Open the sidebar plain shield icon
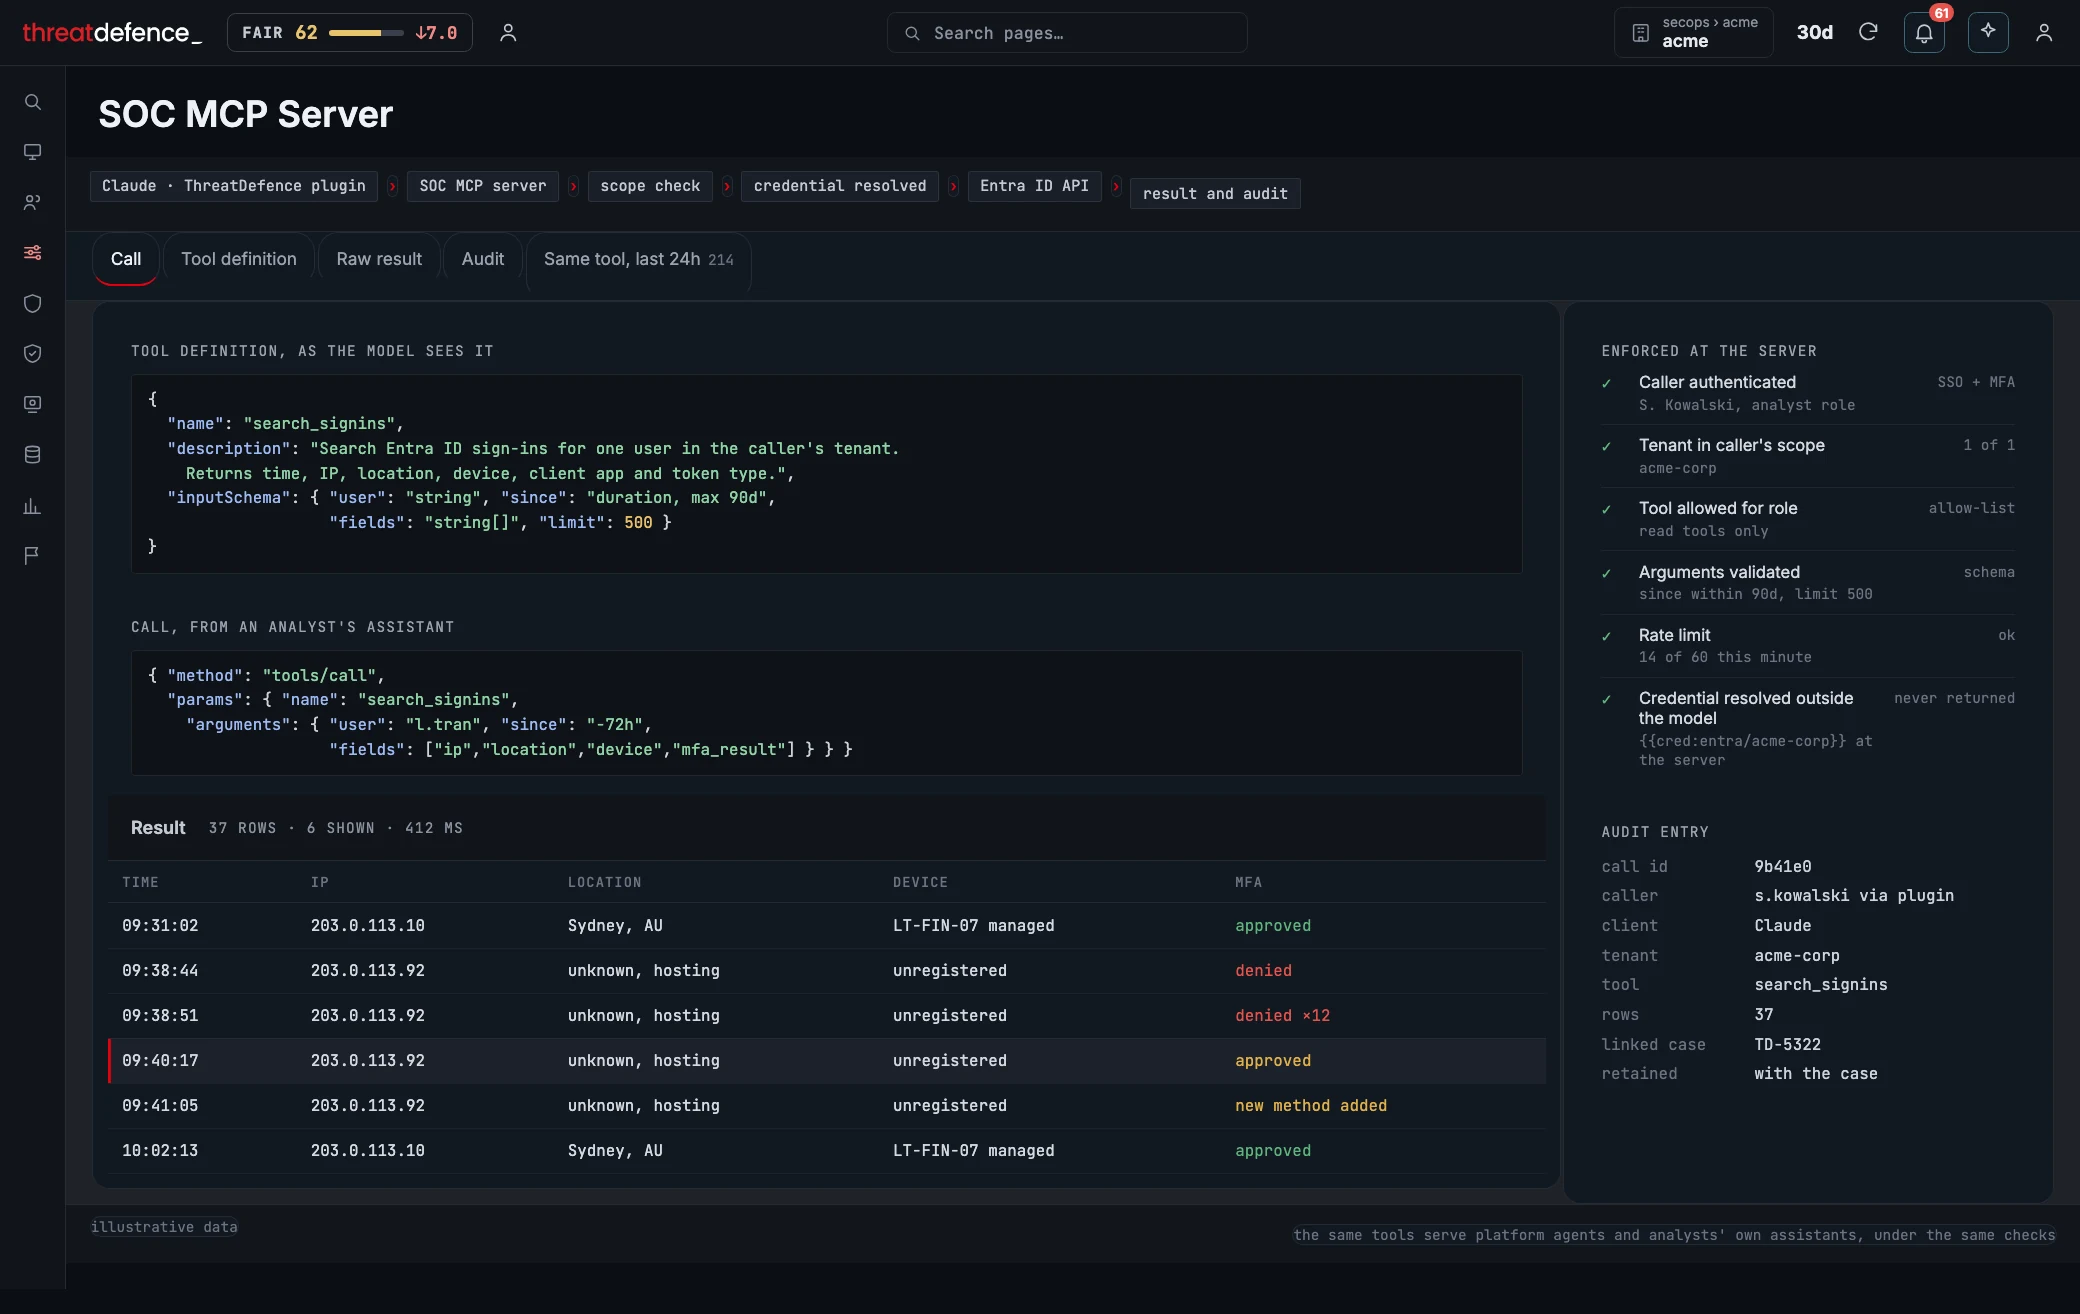2080x1314 pixels. (32, 303)
